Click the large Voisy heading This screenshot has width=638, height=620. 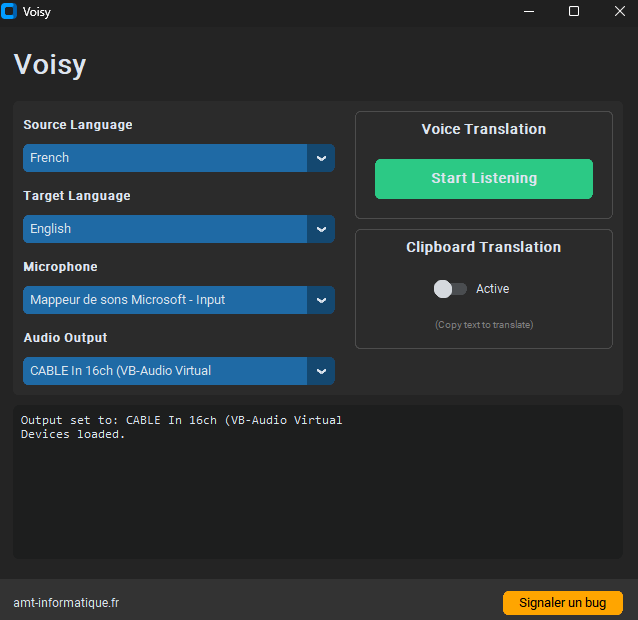[x=50, y=65]
